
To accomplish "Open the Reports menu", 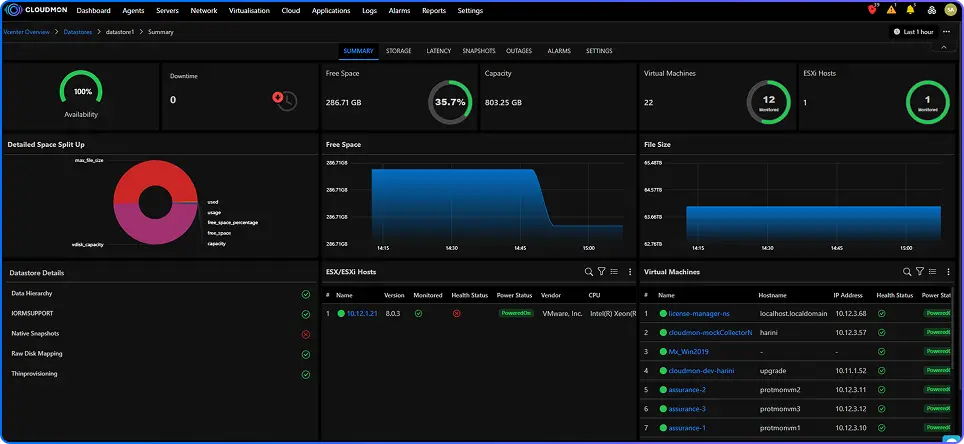I will [434, 10].
